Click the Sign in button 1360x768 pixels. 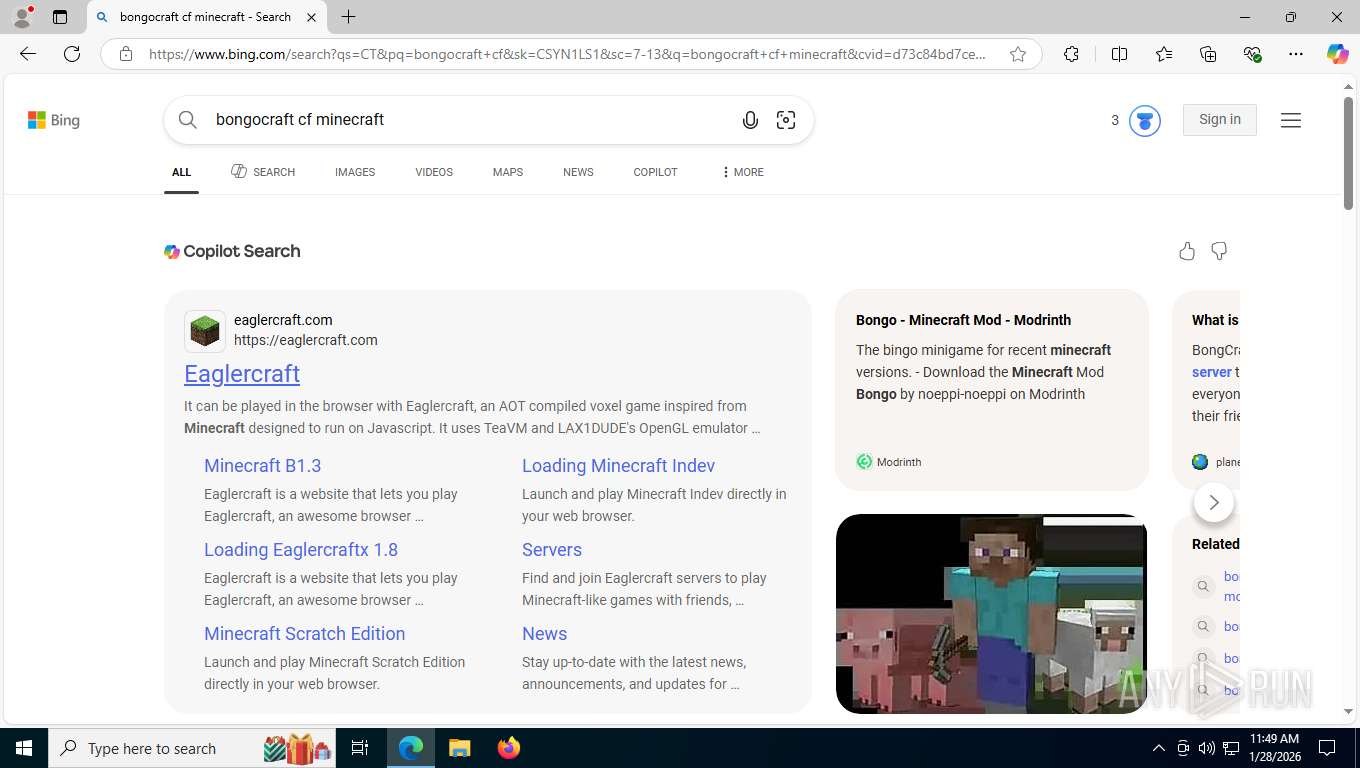point(1220,120)
